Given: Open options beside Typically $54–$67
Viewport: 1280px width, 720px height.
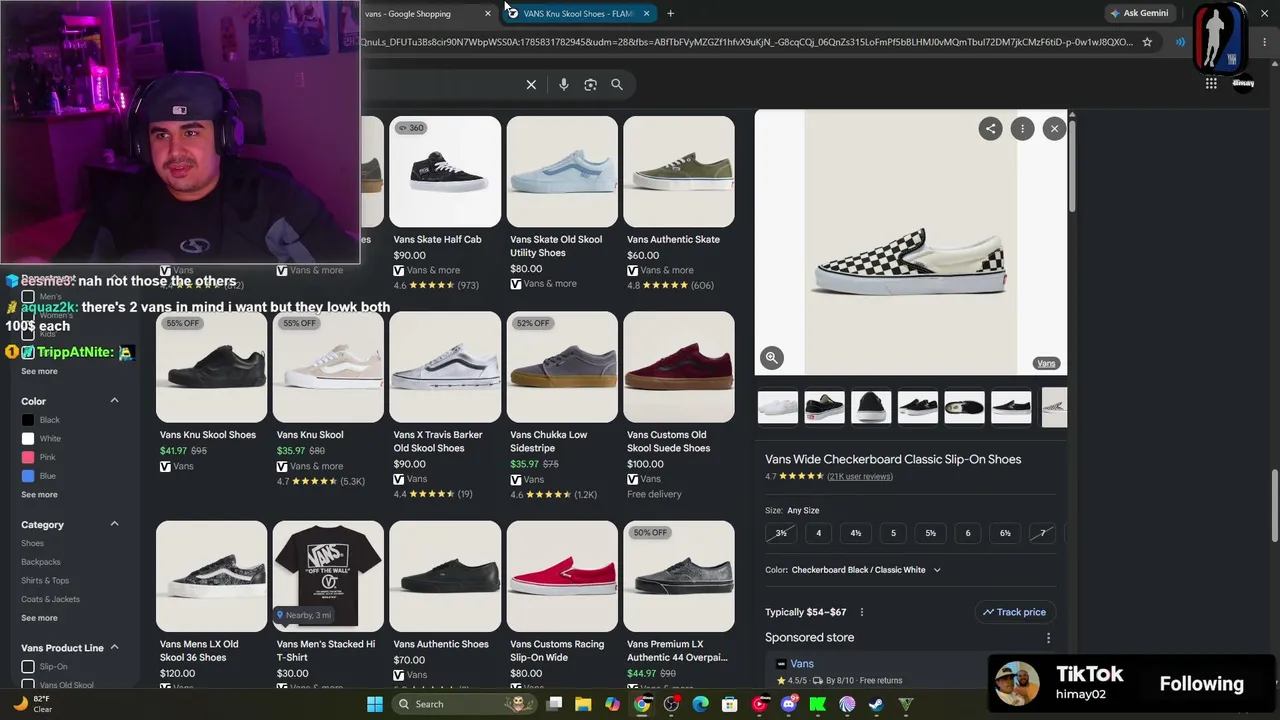Looking at the screenshot, I should tap(861, 612).
